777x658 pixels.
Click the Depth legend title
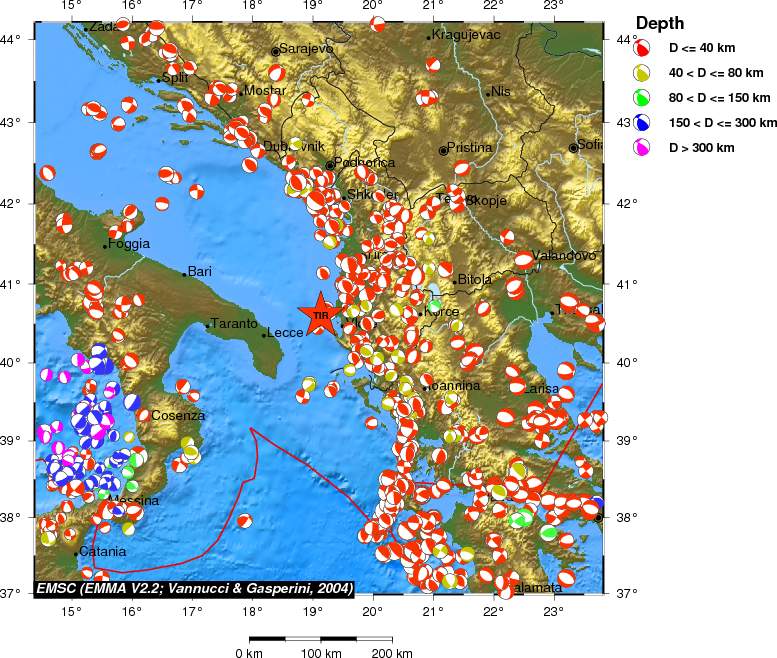click(660, 23)
